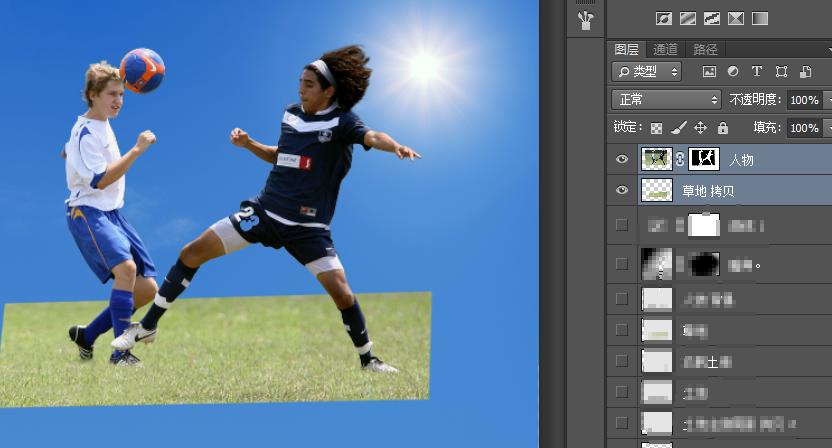Click the 填充 label
Viewport: 832px width, 448px height.
[x=767, y=127]
